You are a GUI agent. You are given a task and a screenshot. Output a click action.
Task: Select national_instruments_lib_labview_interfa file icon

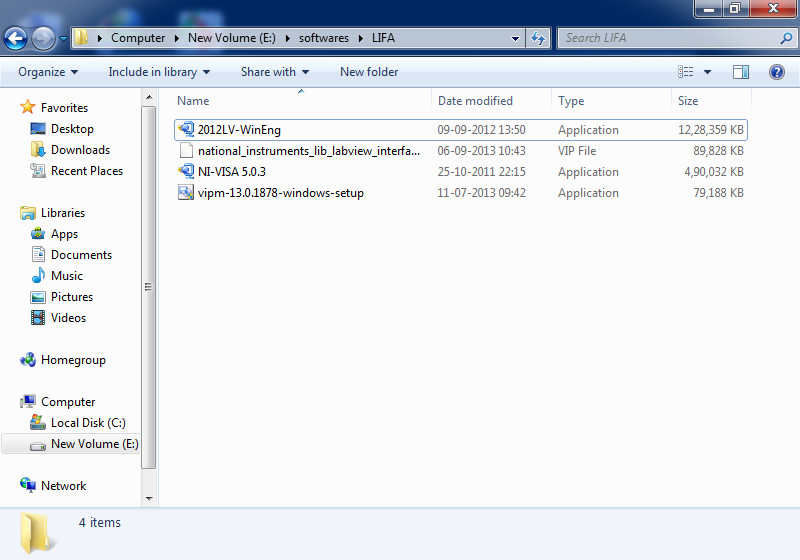click(186, 150)
